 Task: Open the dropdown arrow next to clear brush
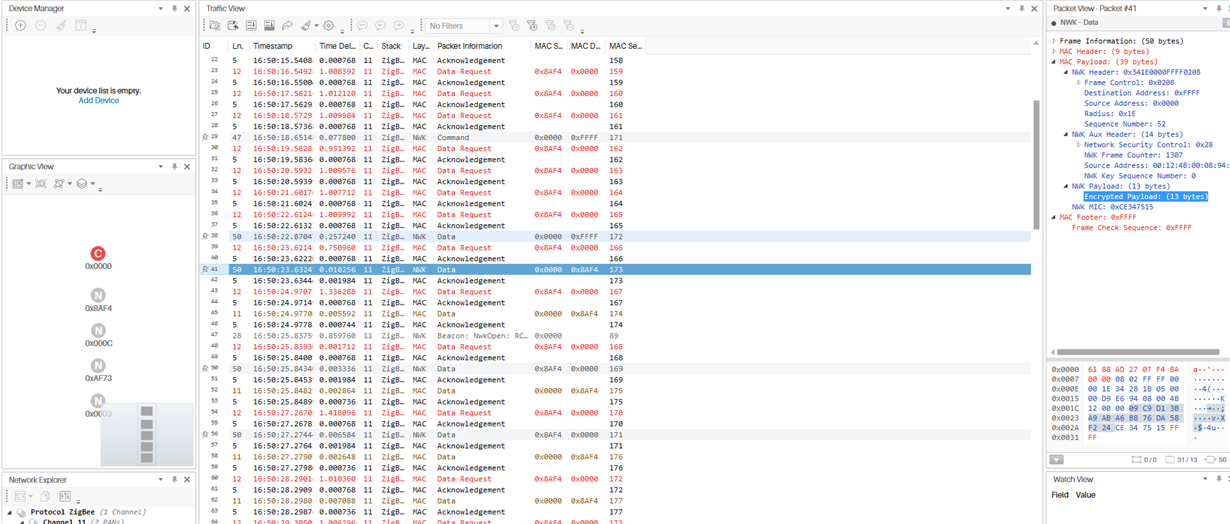(316, 26)
